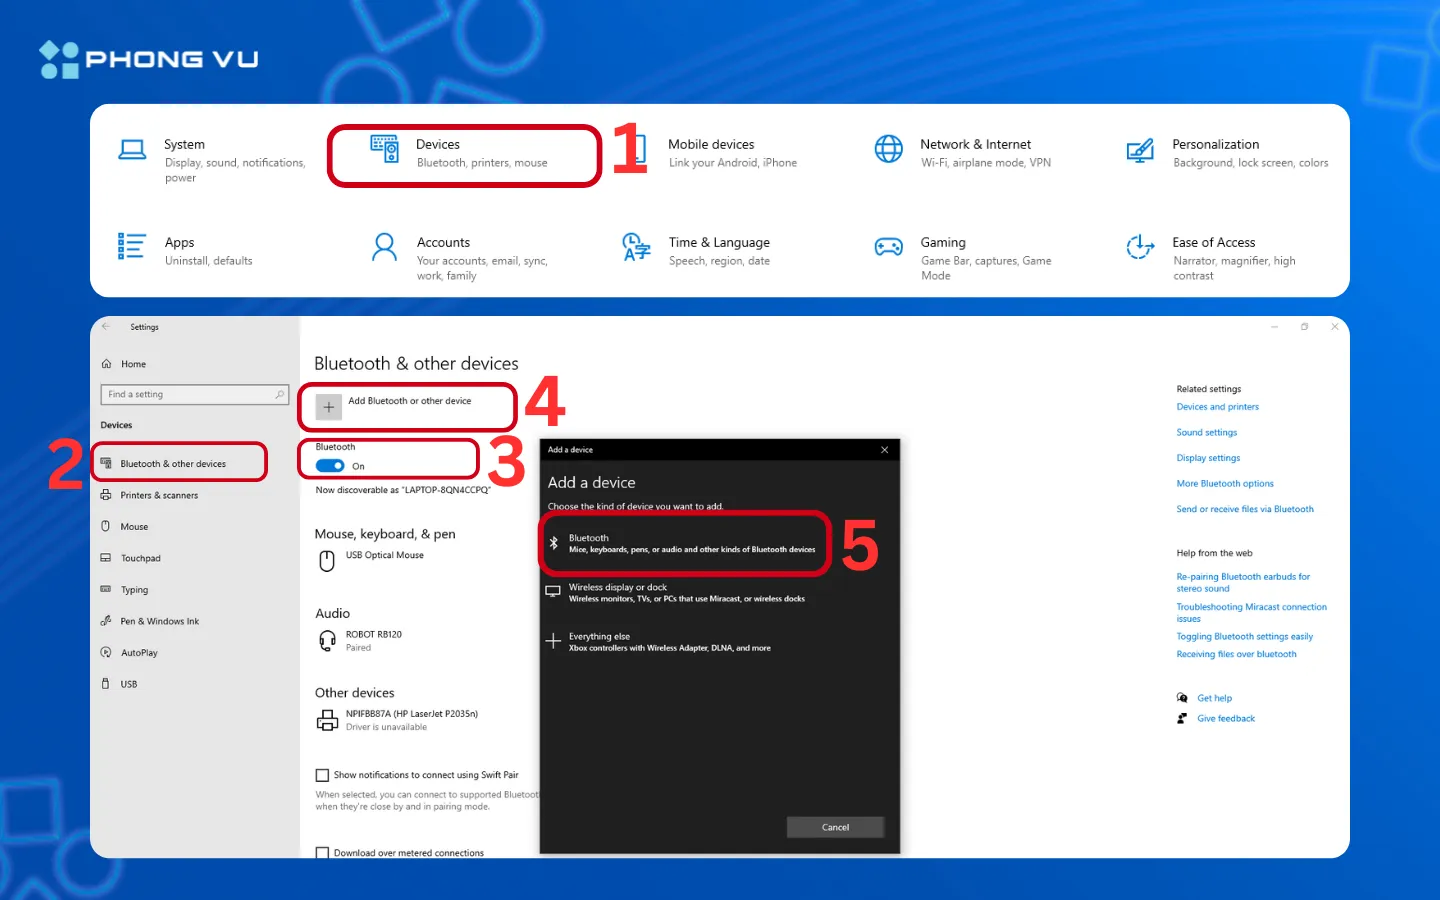This screenshot has height=900, width=1440.
Task: Open More Bluetooth options link
Action: coord(1225,483)
